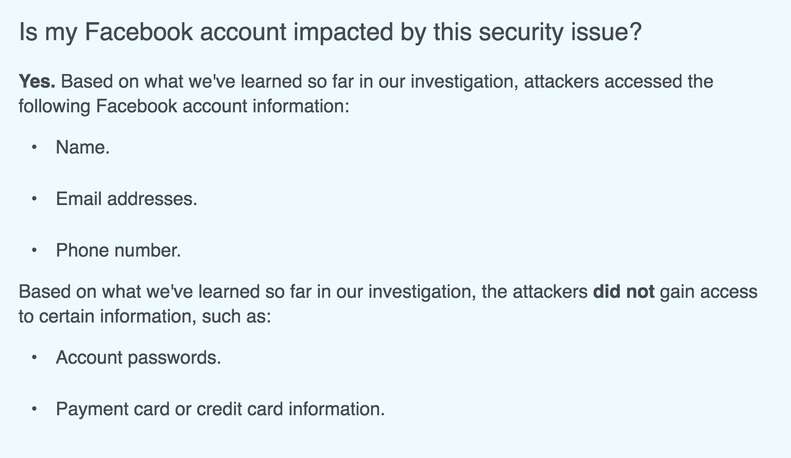Image resolution: width=791 pixels, height=458 pixels.
Task: Click the bullet before "Account passwords."
Action: tap(34, 357)
